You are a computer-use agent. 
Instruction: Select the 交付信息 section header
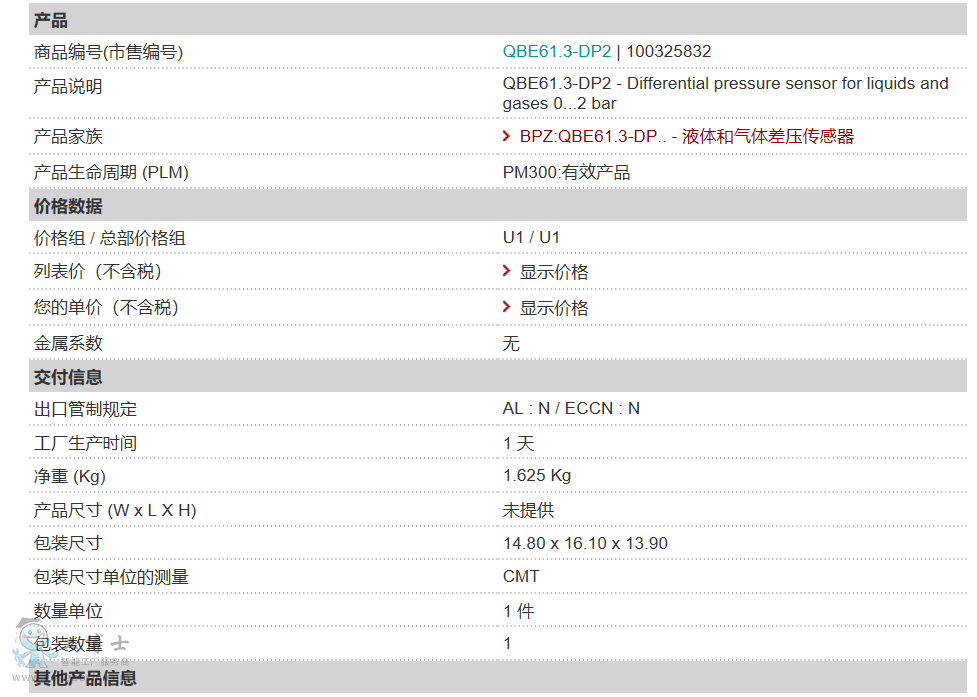pos(68,377)
